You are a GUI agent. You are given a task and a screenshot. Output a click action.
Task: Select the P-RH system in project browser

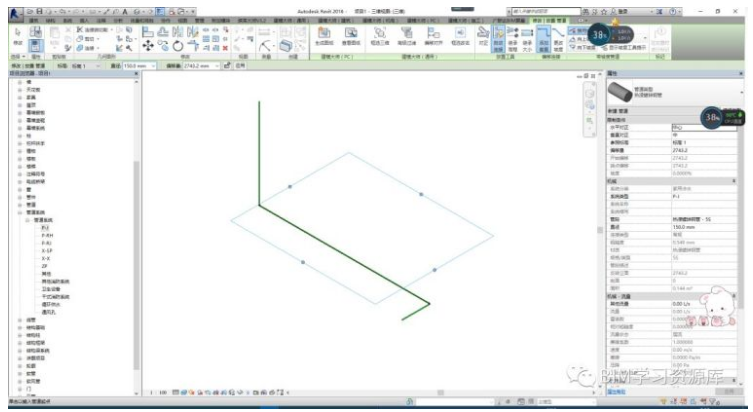click(x=47, y=235)
